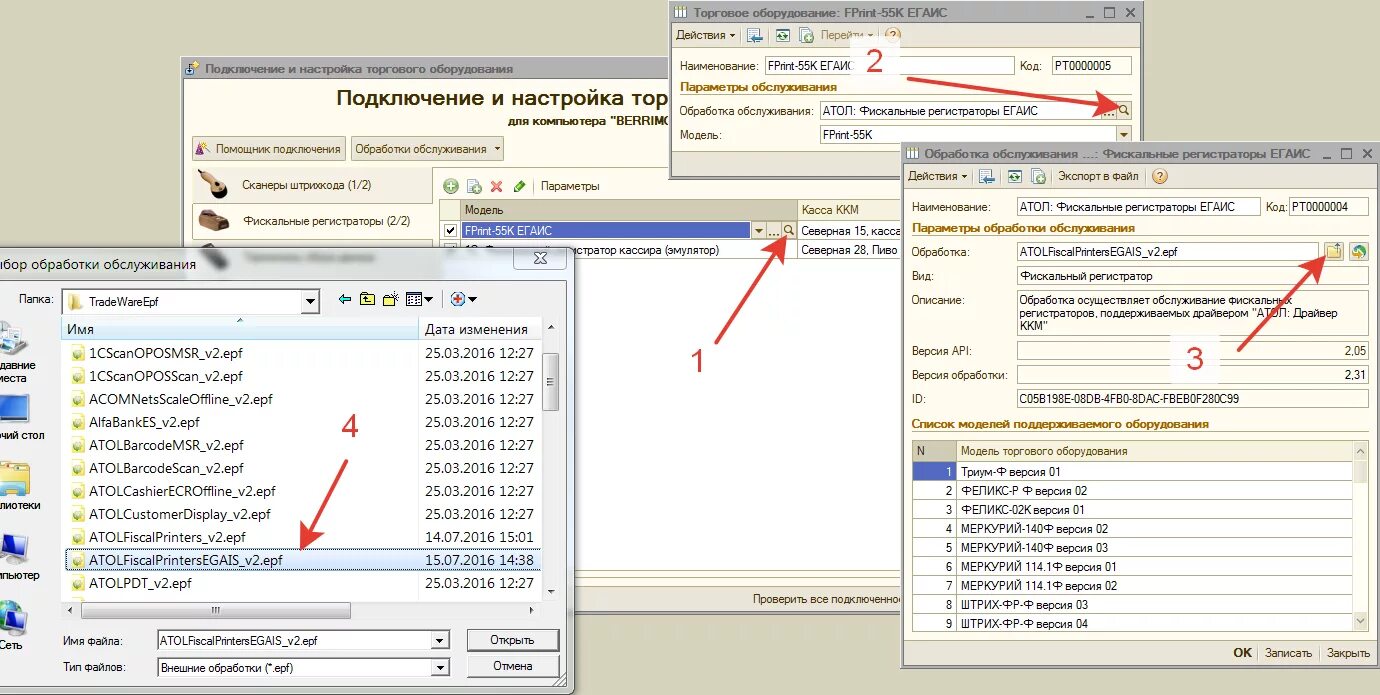1380x695 pixels.
Task: Open the Действия menu in Торговое оборудование window
Action: click(705, 35)
